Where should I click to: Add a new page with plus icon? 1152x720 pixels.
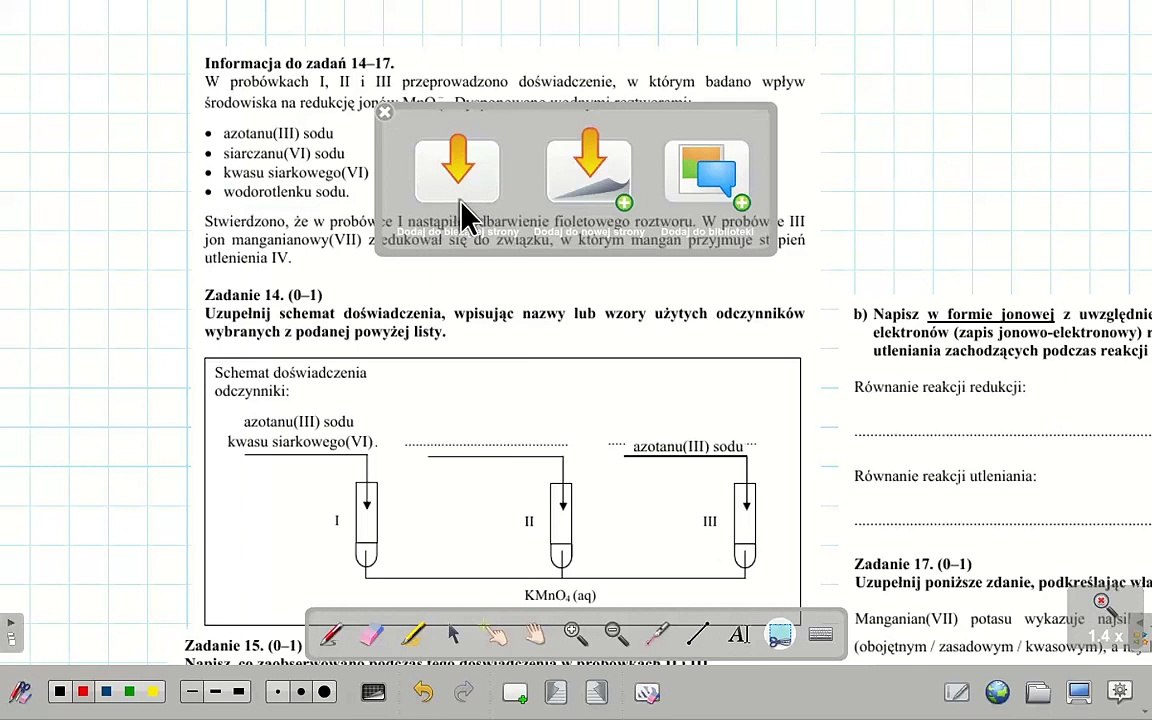point(514,693)
